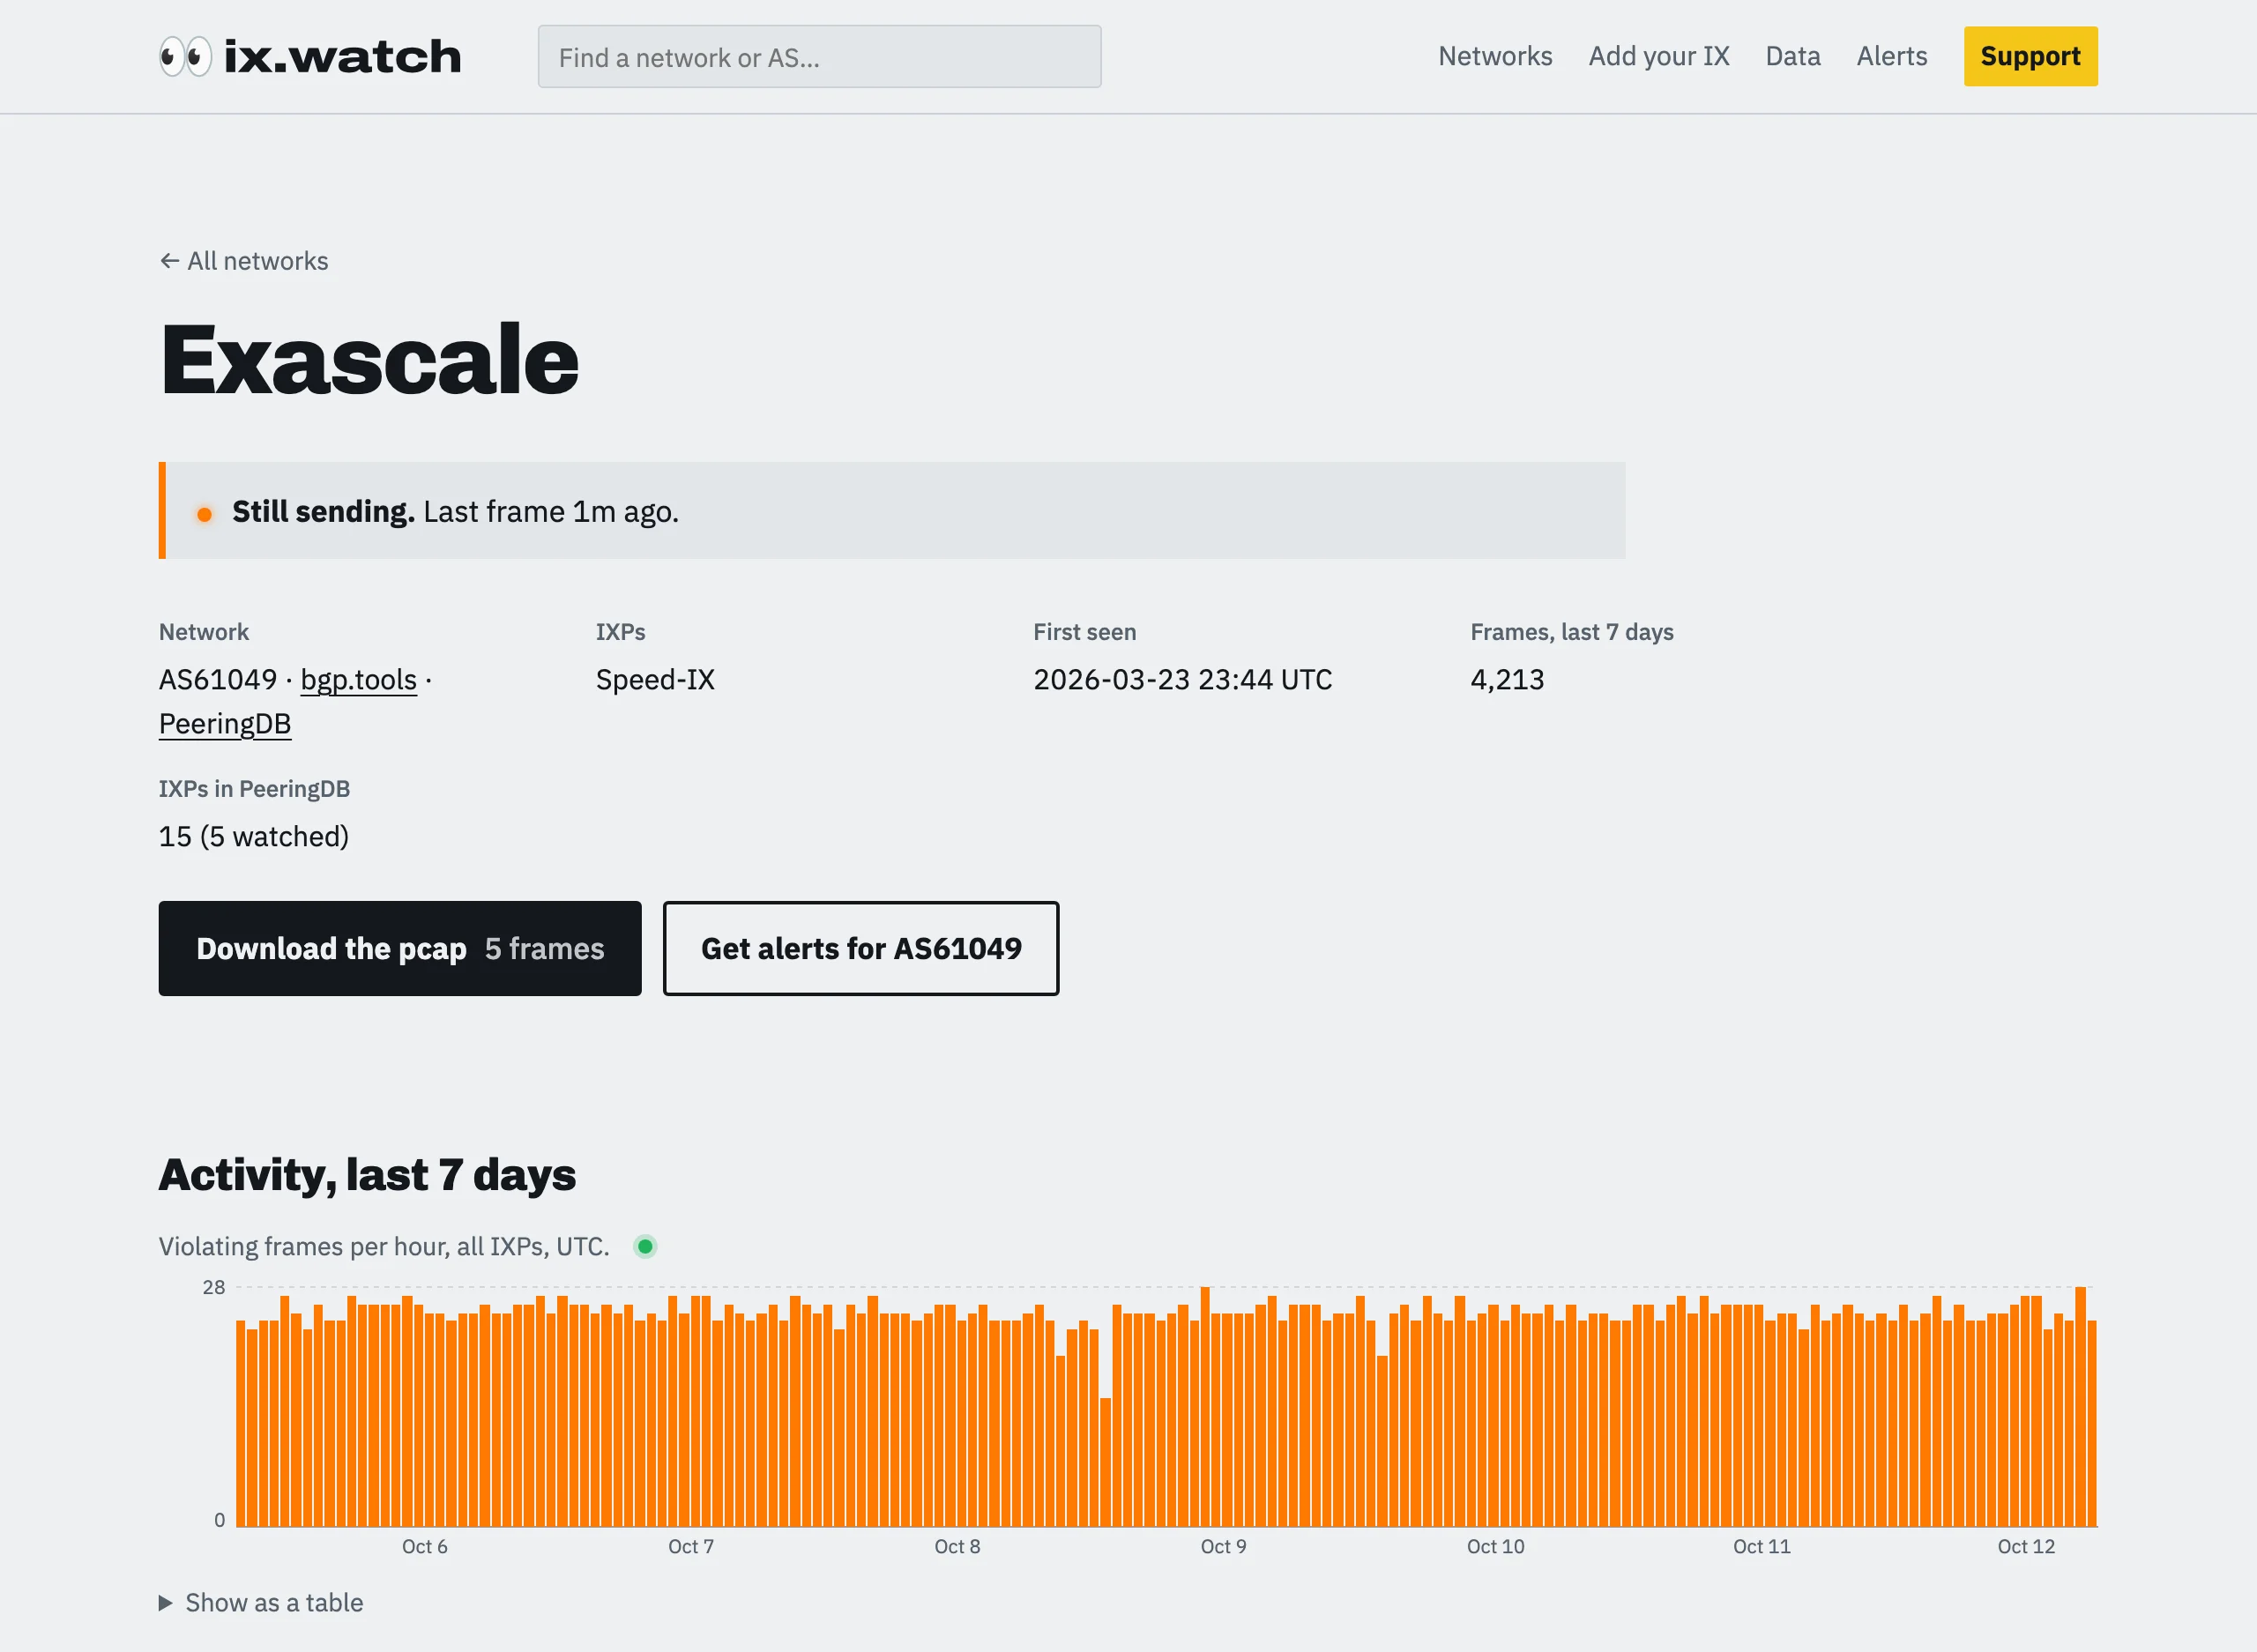2257x1652 pixels.
Task: Click the orange Still sending status dot
Action: (204, 514)
